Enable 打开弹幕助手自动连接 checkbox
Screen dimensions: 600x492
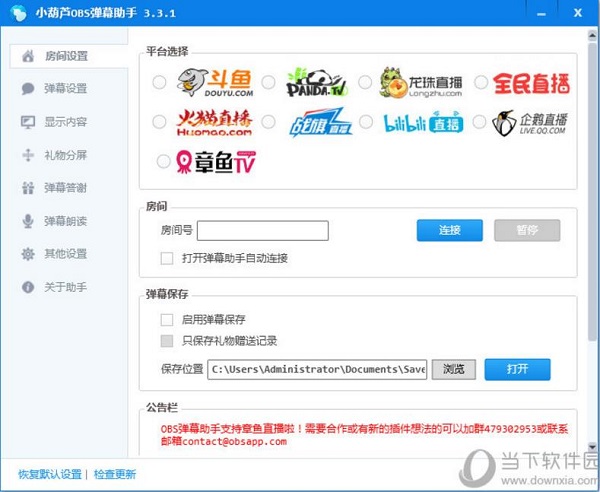(167, 258)
